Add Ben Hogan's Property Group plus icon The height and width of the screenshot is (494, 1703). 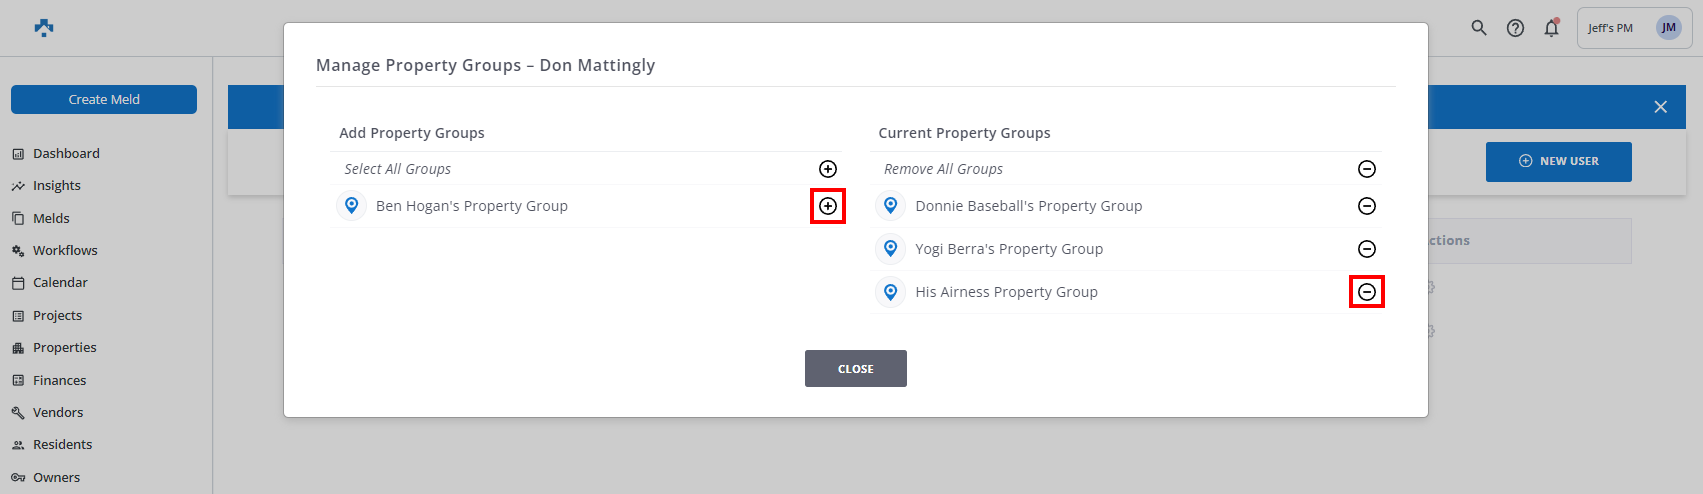click(828, 206)
